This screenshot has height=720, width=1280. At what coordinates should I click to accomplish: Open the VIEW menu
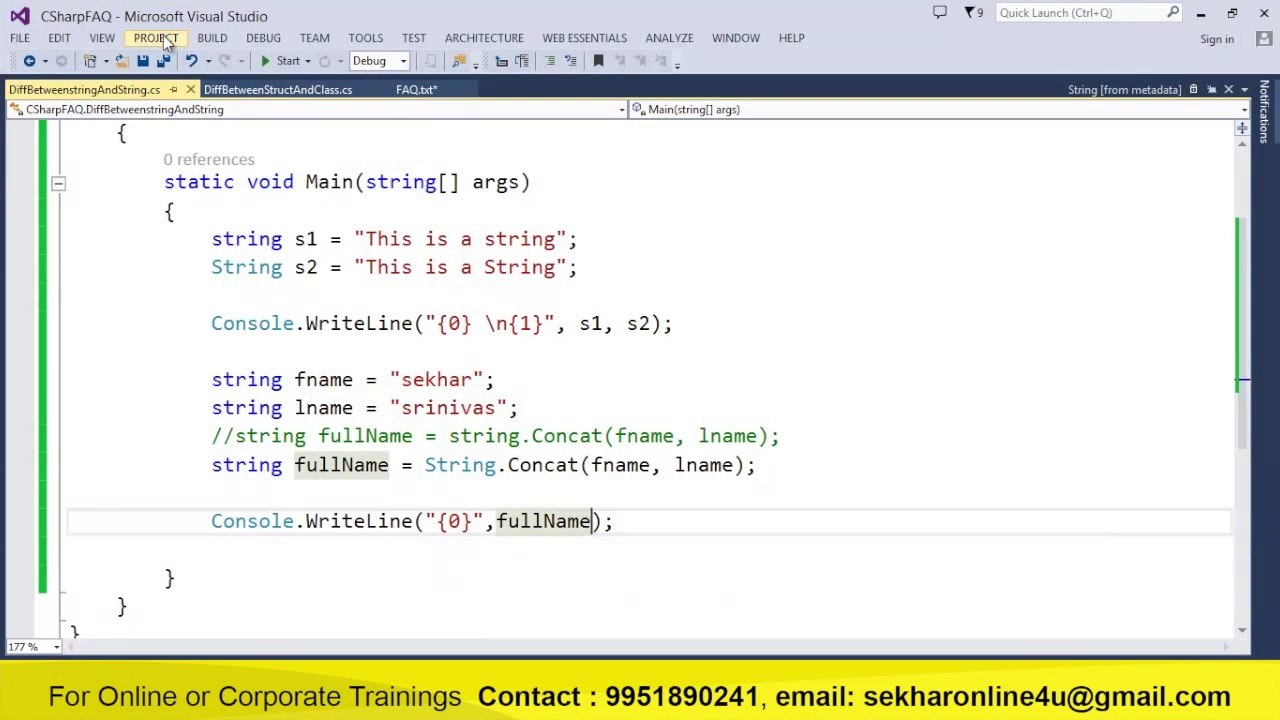coord(102,38)
